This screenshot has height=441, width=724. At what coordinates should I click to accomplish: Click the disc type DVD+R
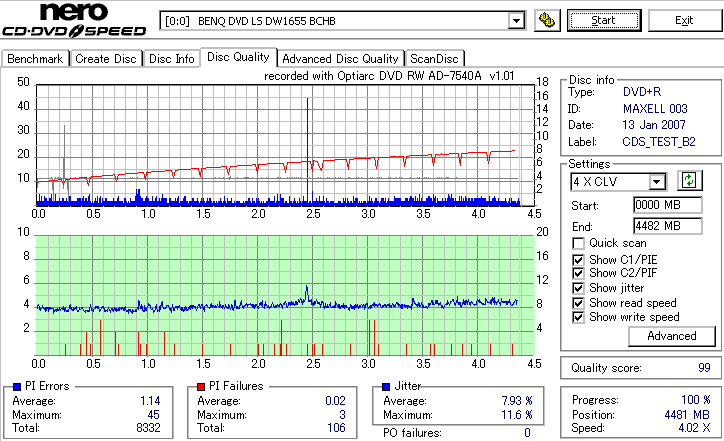click(x=642, y=92)
